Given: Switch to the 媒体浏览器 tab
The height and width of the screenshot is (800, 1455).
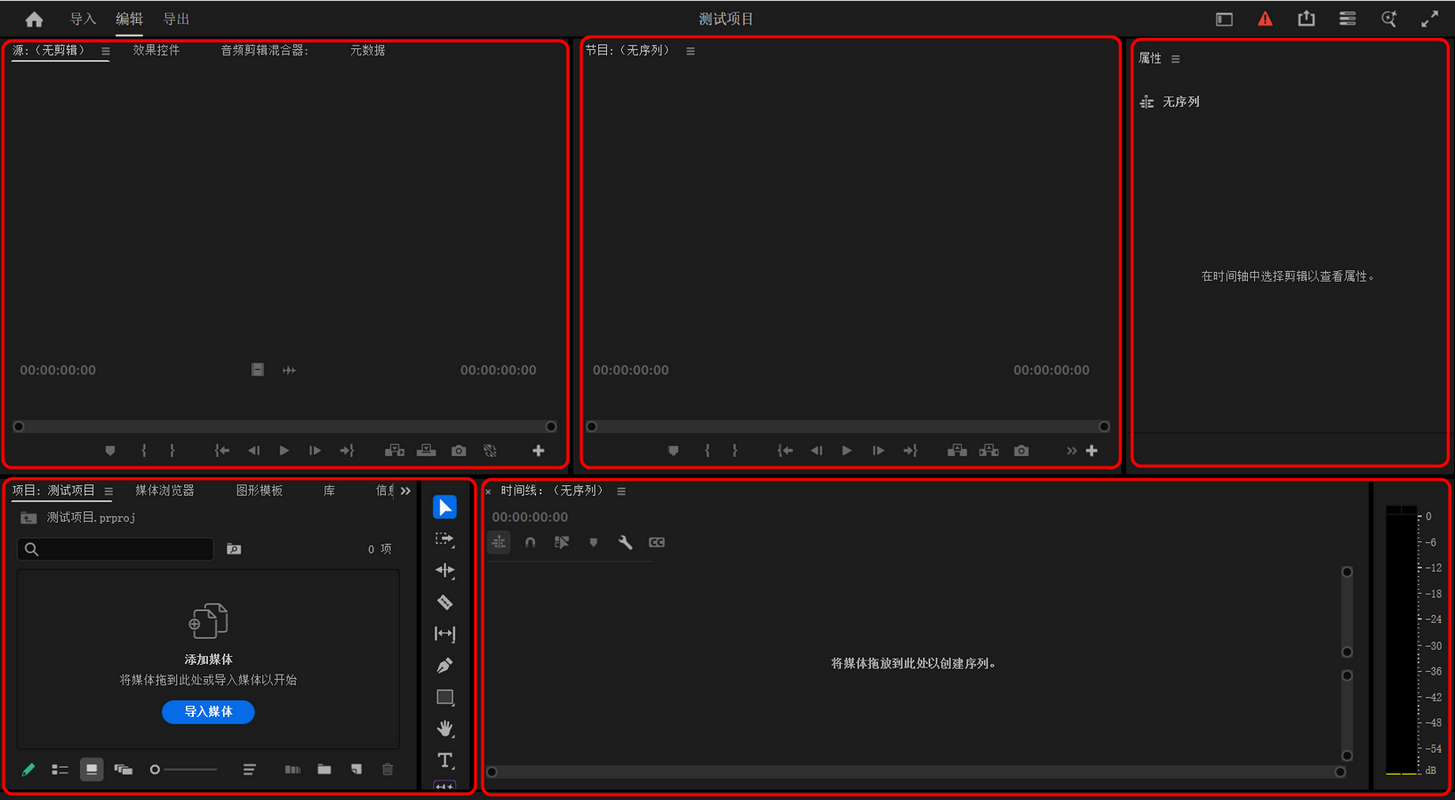Looking at the screenshot, I should pos(165,491).
